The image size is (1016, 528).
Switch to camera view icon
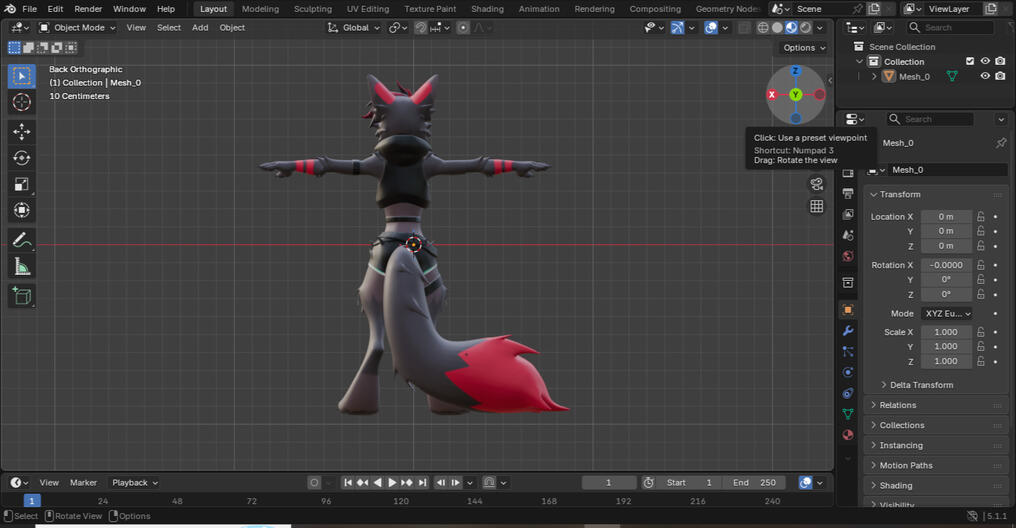click(x=816, y=184)
